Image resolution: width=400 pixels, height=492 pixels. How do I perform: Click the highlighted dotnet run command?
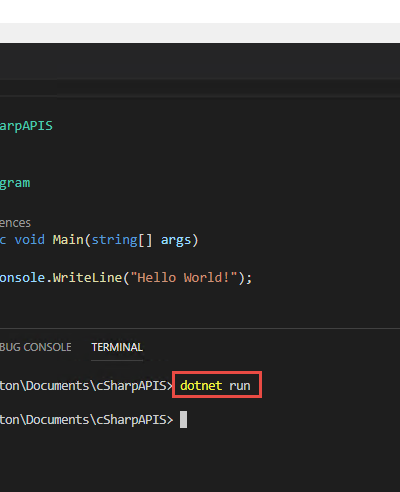(x=215, y=386)
